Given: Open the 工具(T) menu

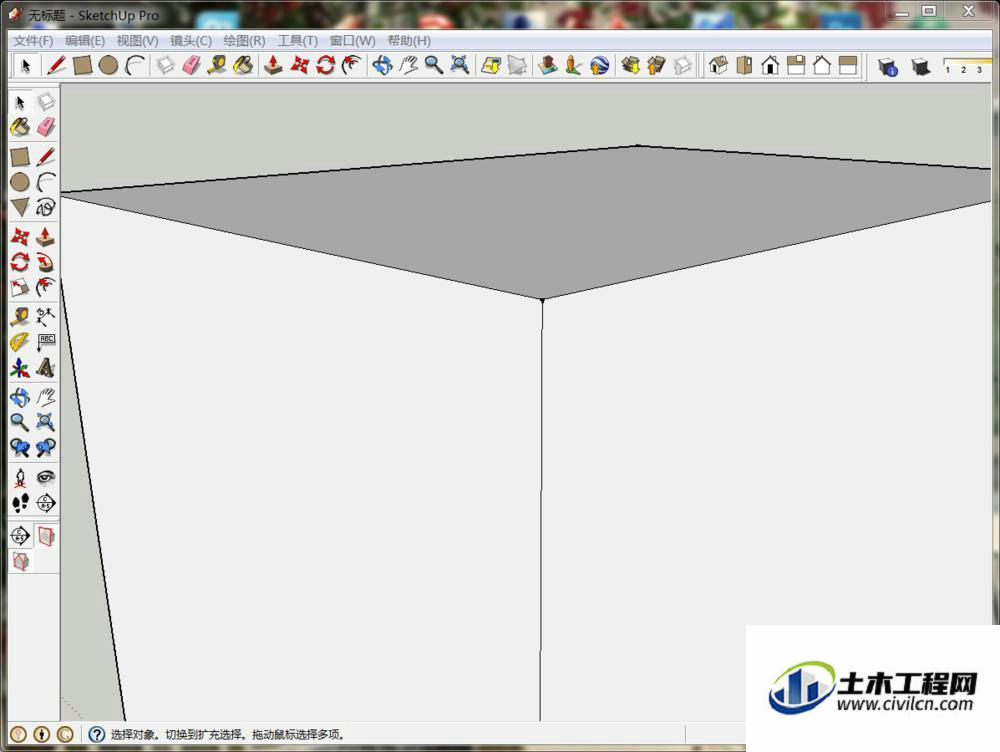Looking at the screenshot, I should click(x=297, y=41).
